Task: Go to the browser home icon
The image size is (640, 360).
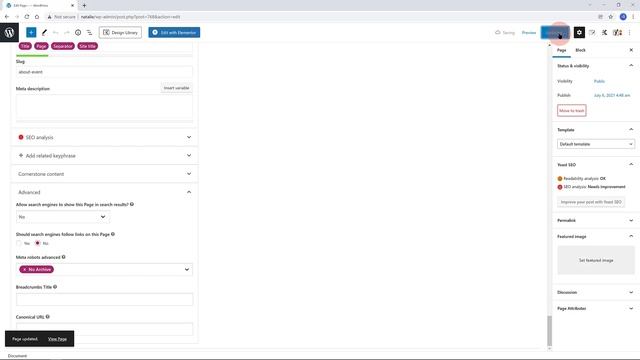Action: click(37, 17)
